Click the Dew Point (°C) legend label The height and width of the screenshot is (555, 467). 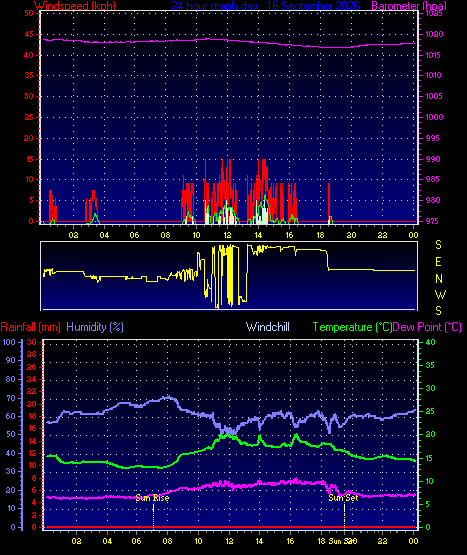(x=427, y=327)
